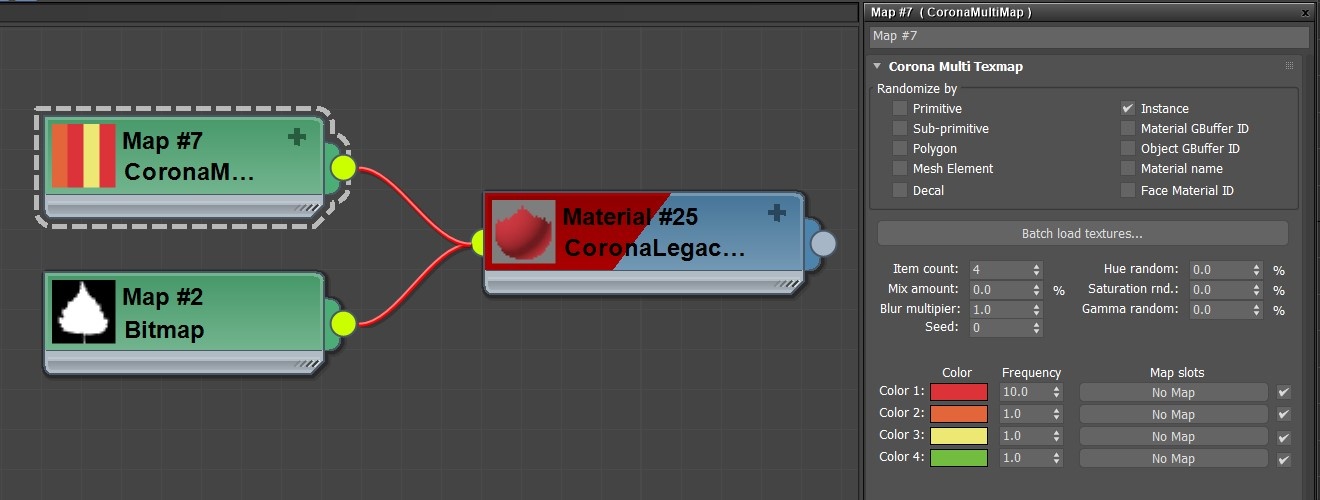1320x500 pixels.
Task: Disable the Color 3 map slot checkbox
Action: pos(1284,438)
